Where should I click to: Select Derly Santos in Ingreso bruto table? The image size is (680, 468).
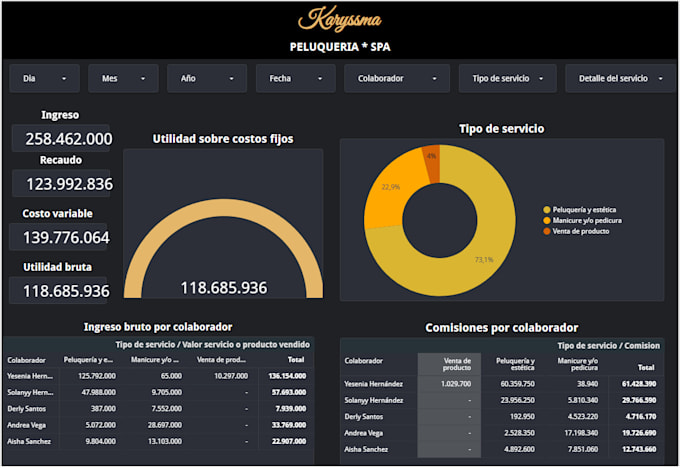(x=26, y=409)
